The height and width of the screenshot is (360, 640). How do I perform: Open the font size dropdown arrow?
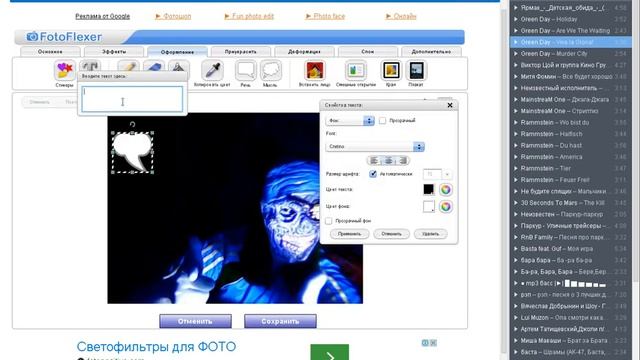[x=447, y=174]
